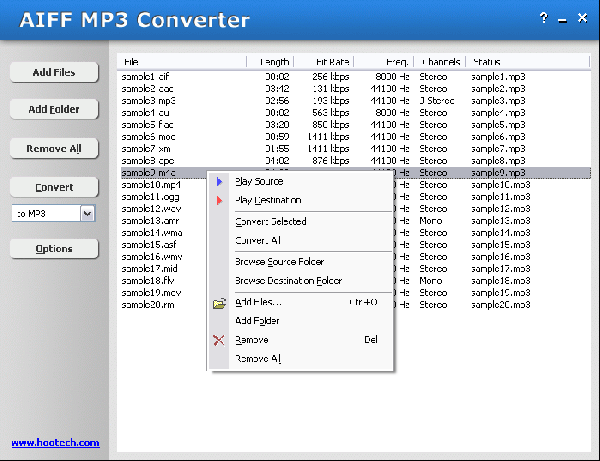This screenshot has width=600, height=461.
Task: Choose Remove All in context menu
Action: (257, 358)
